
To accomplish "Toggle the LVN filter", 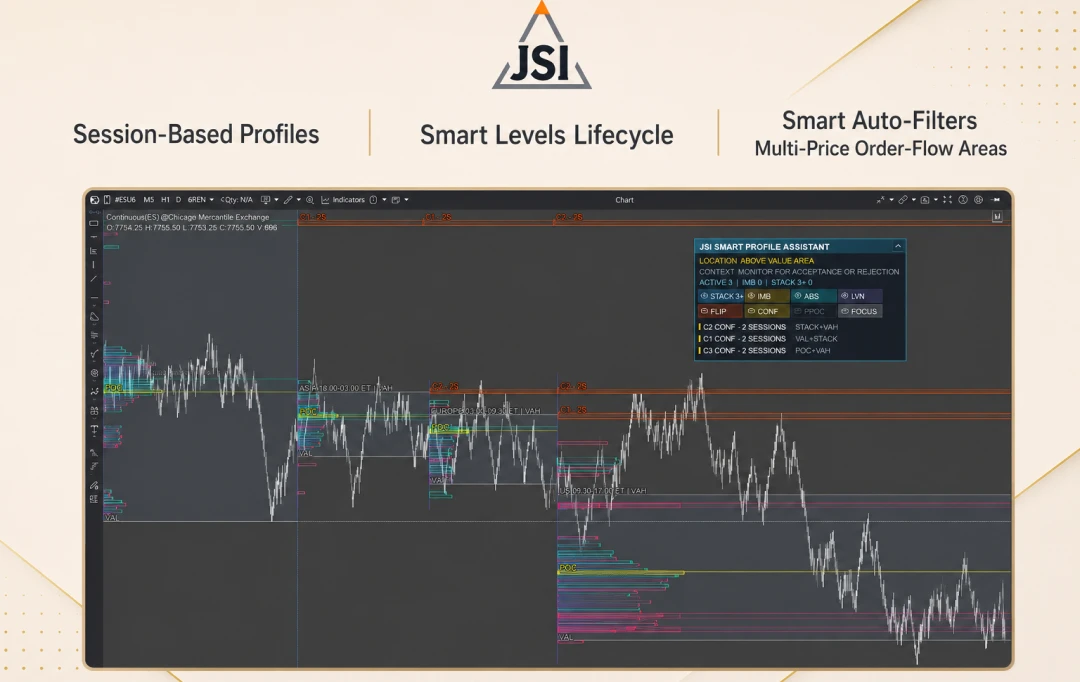I will [860, 296].
